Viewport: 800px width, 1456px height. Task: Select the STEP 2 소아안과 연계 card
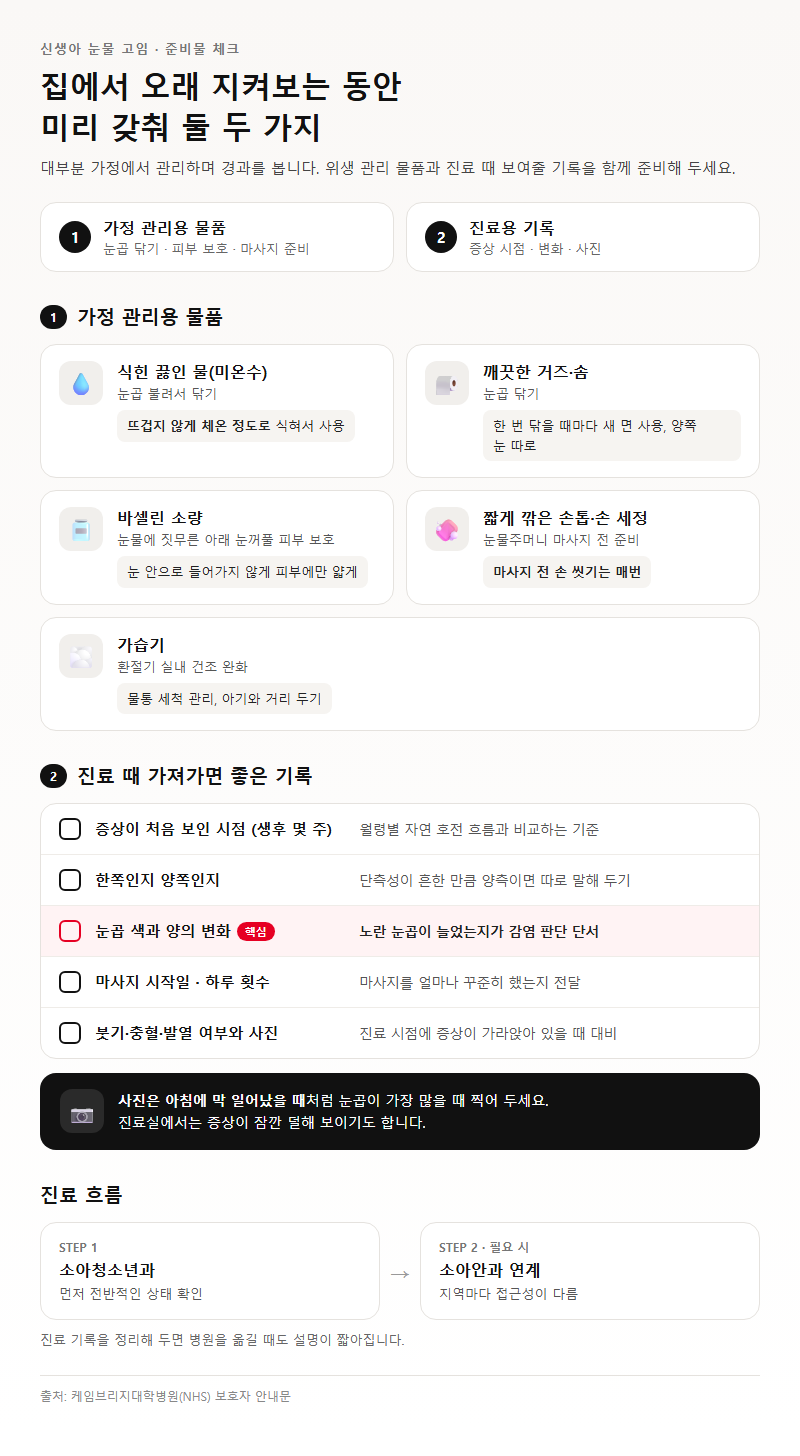tap(590, 1271)
